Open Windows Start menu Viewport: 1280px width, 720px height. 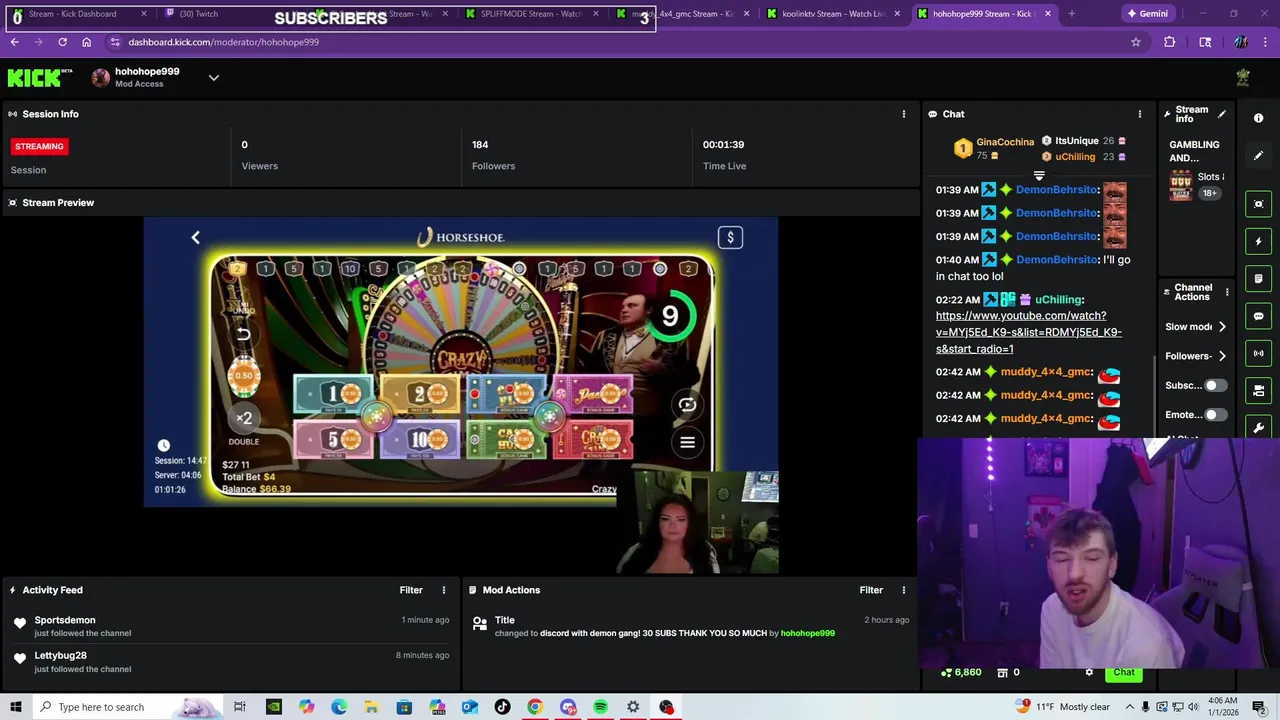tap(17, 707)
